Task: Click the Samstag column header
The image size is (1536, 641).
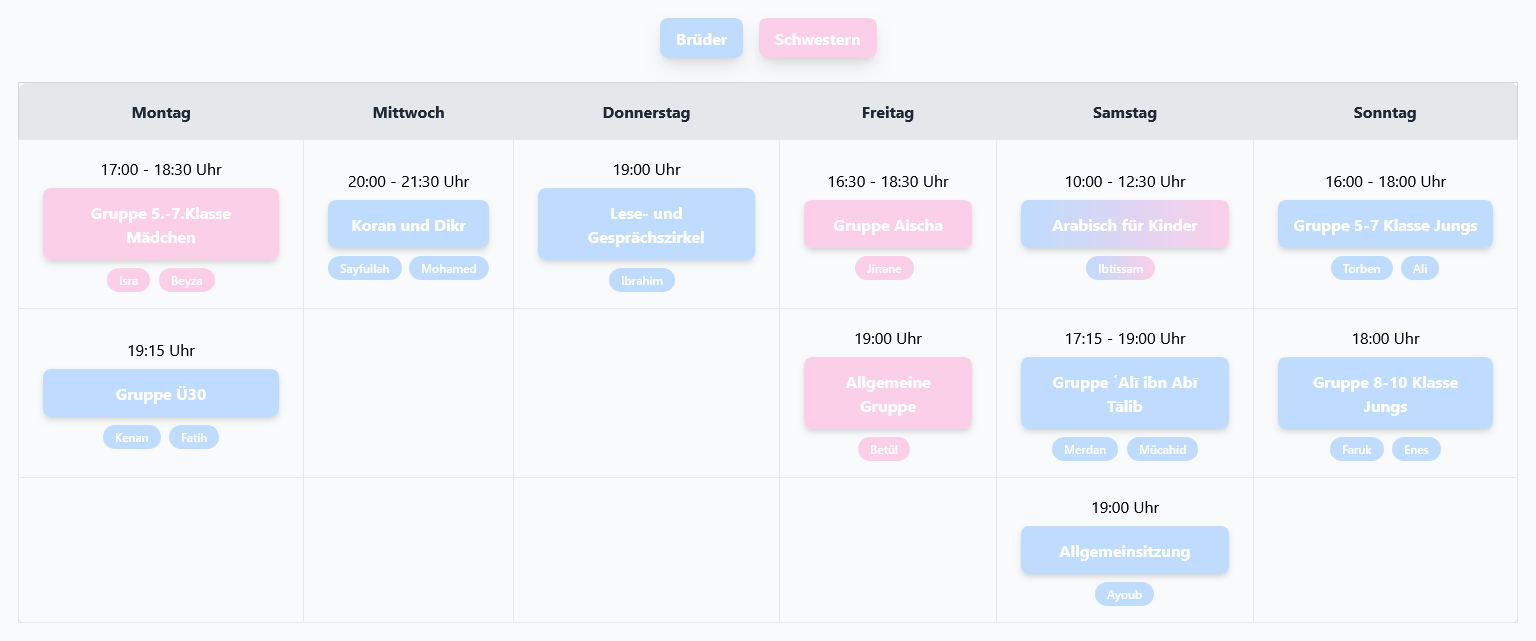Action: 1124,113
